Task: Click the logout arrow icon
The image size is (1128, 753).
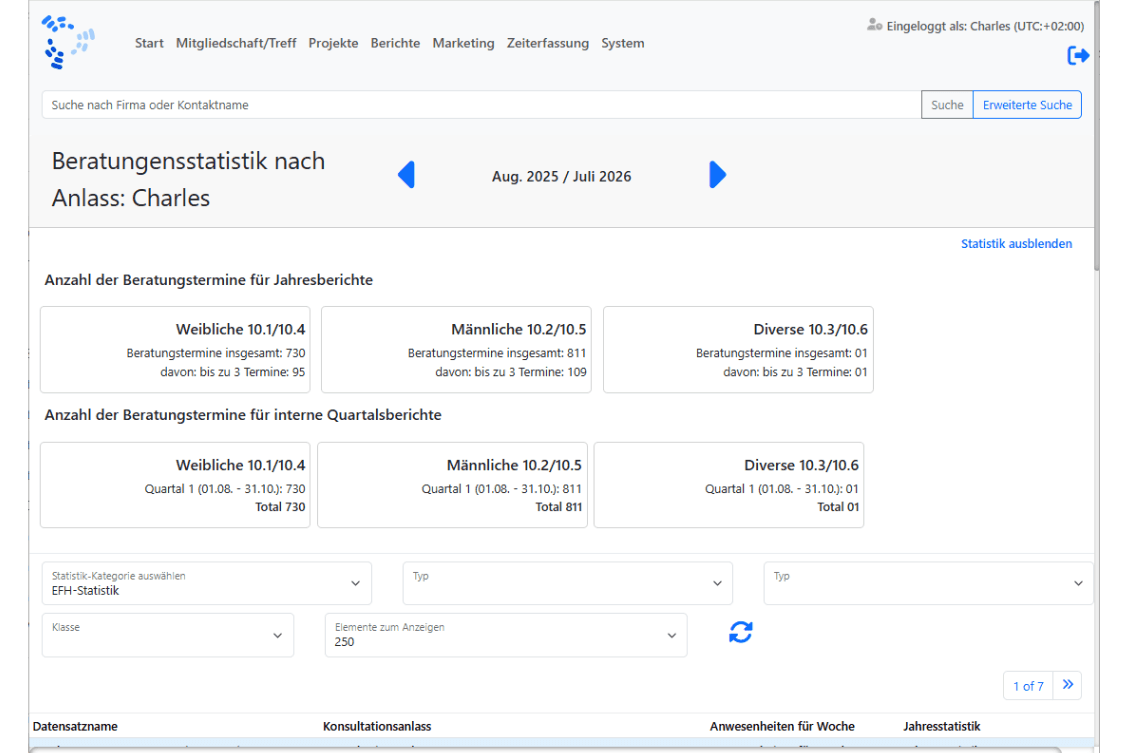Action: tap(1078, 55)
